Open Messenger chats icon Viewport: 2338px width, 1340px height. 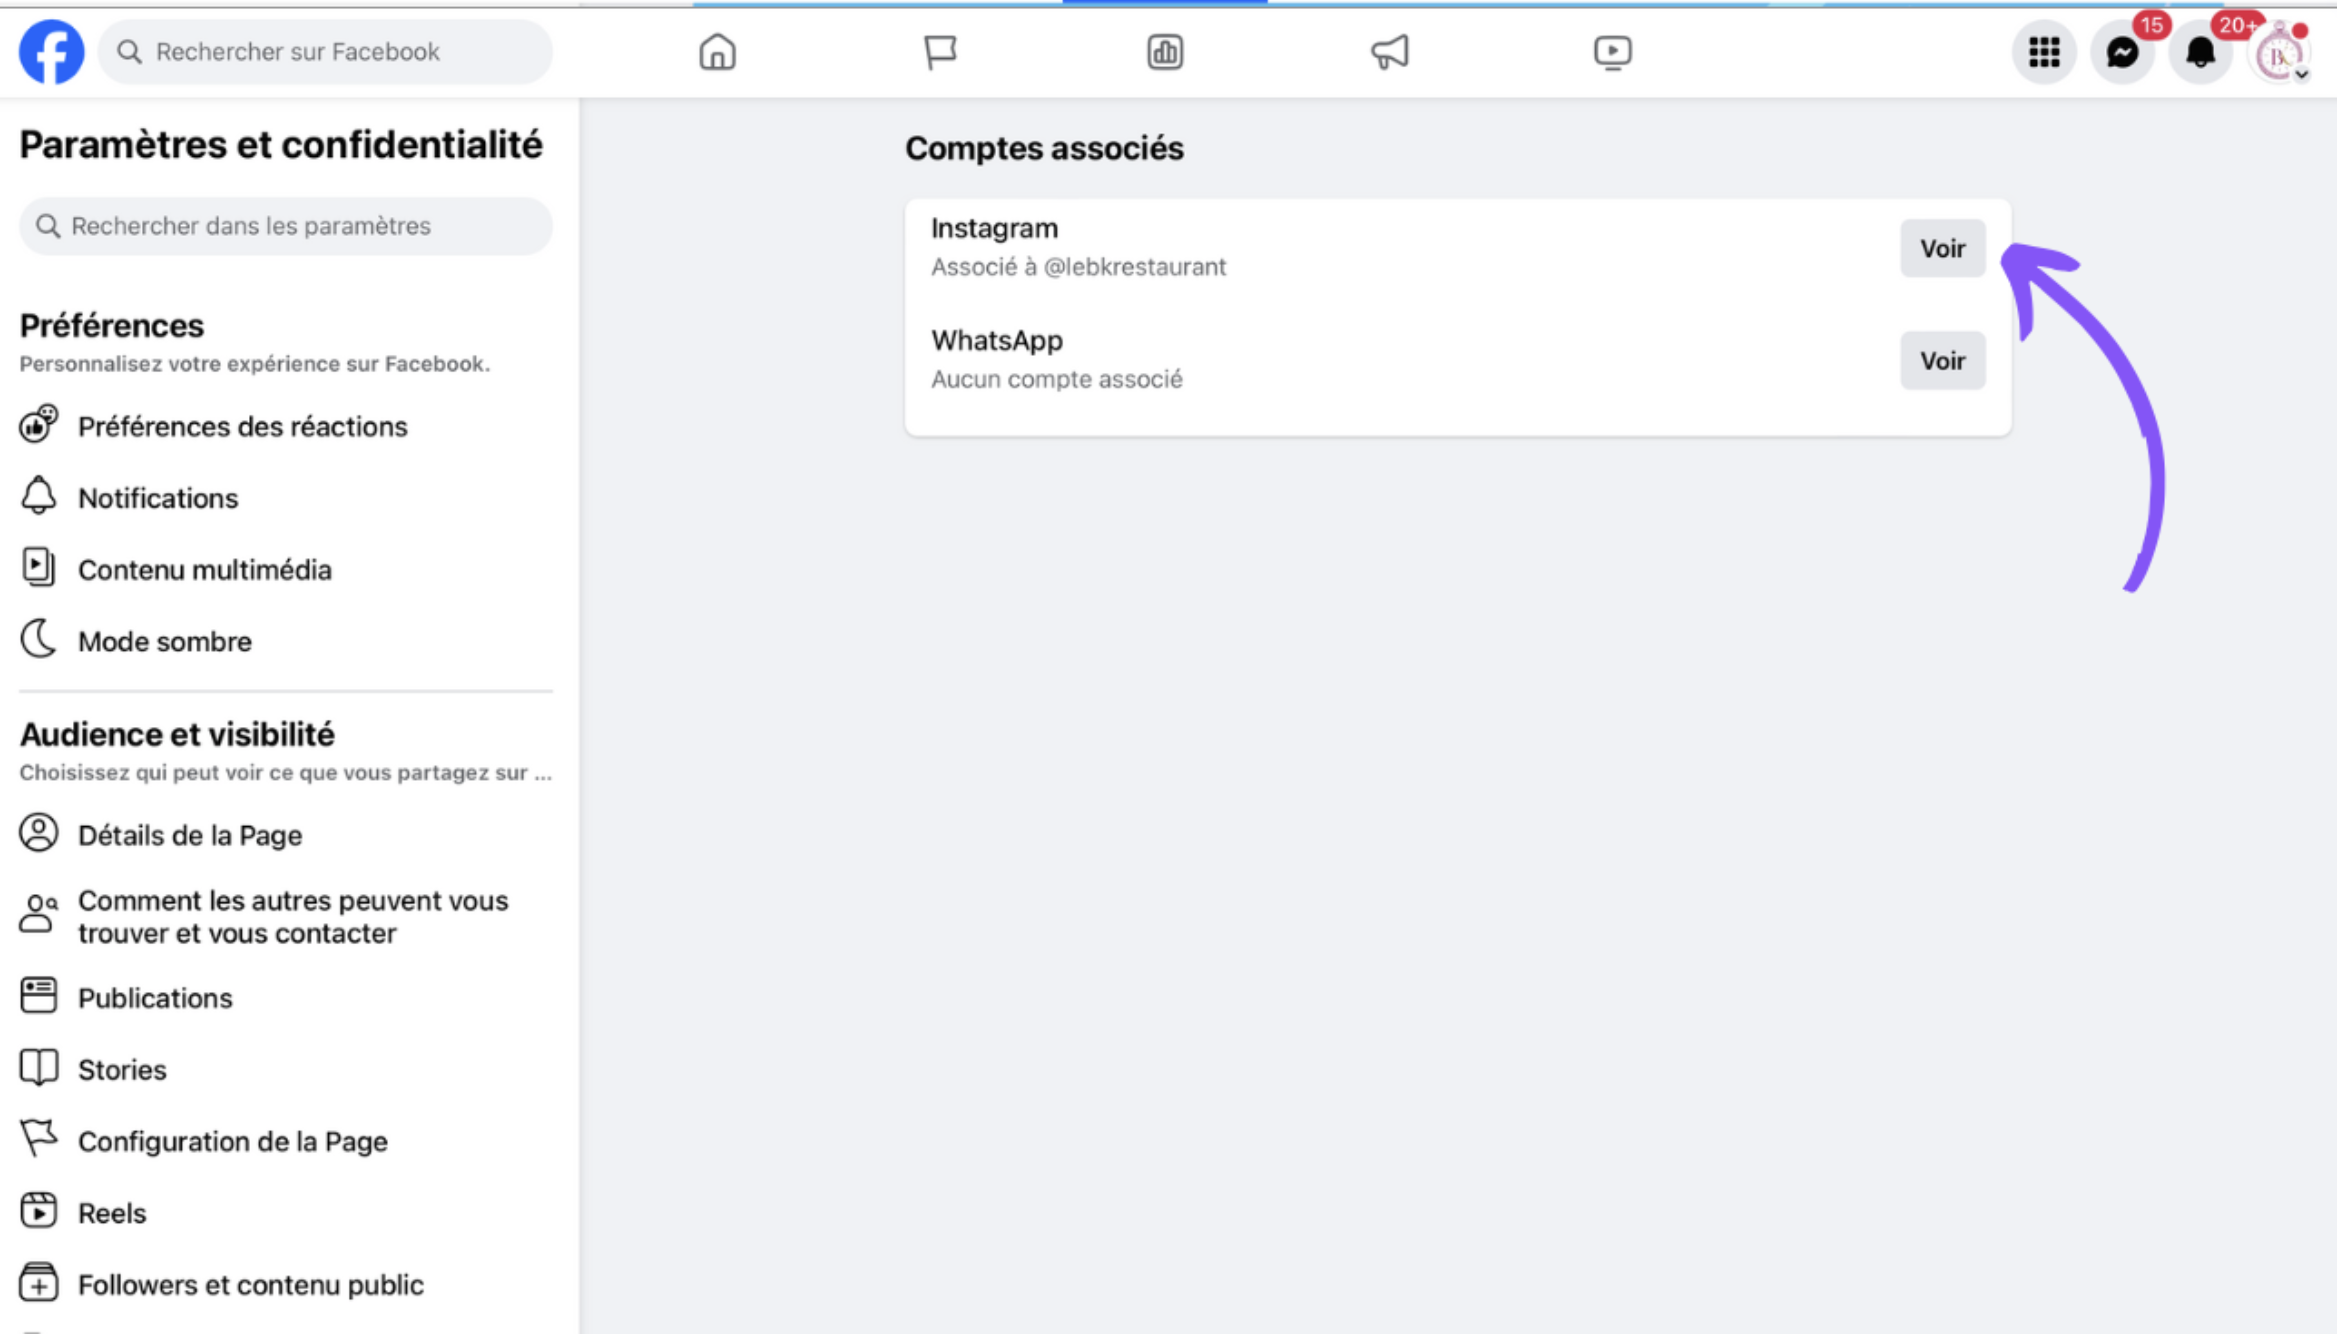coord(2122,52)
